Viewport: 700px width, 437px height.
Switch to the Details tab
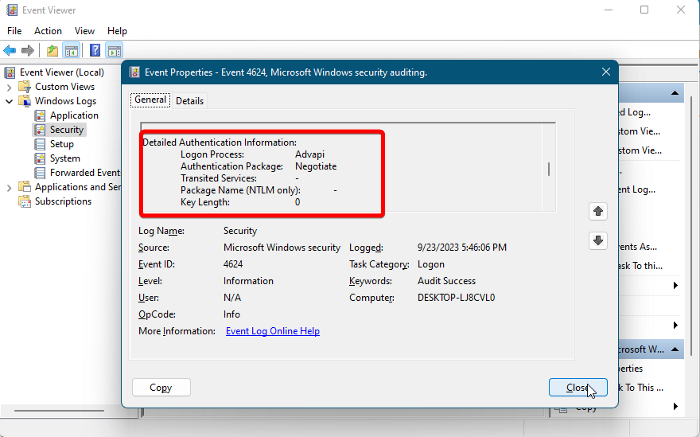[x=189, y=101]
